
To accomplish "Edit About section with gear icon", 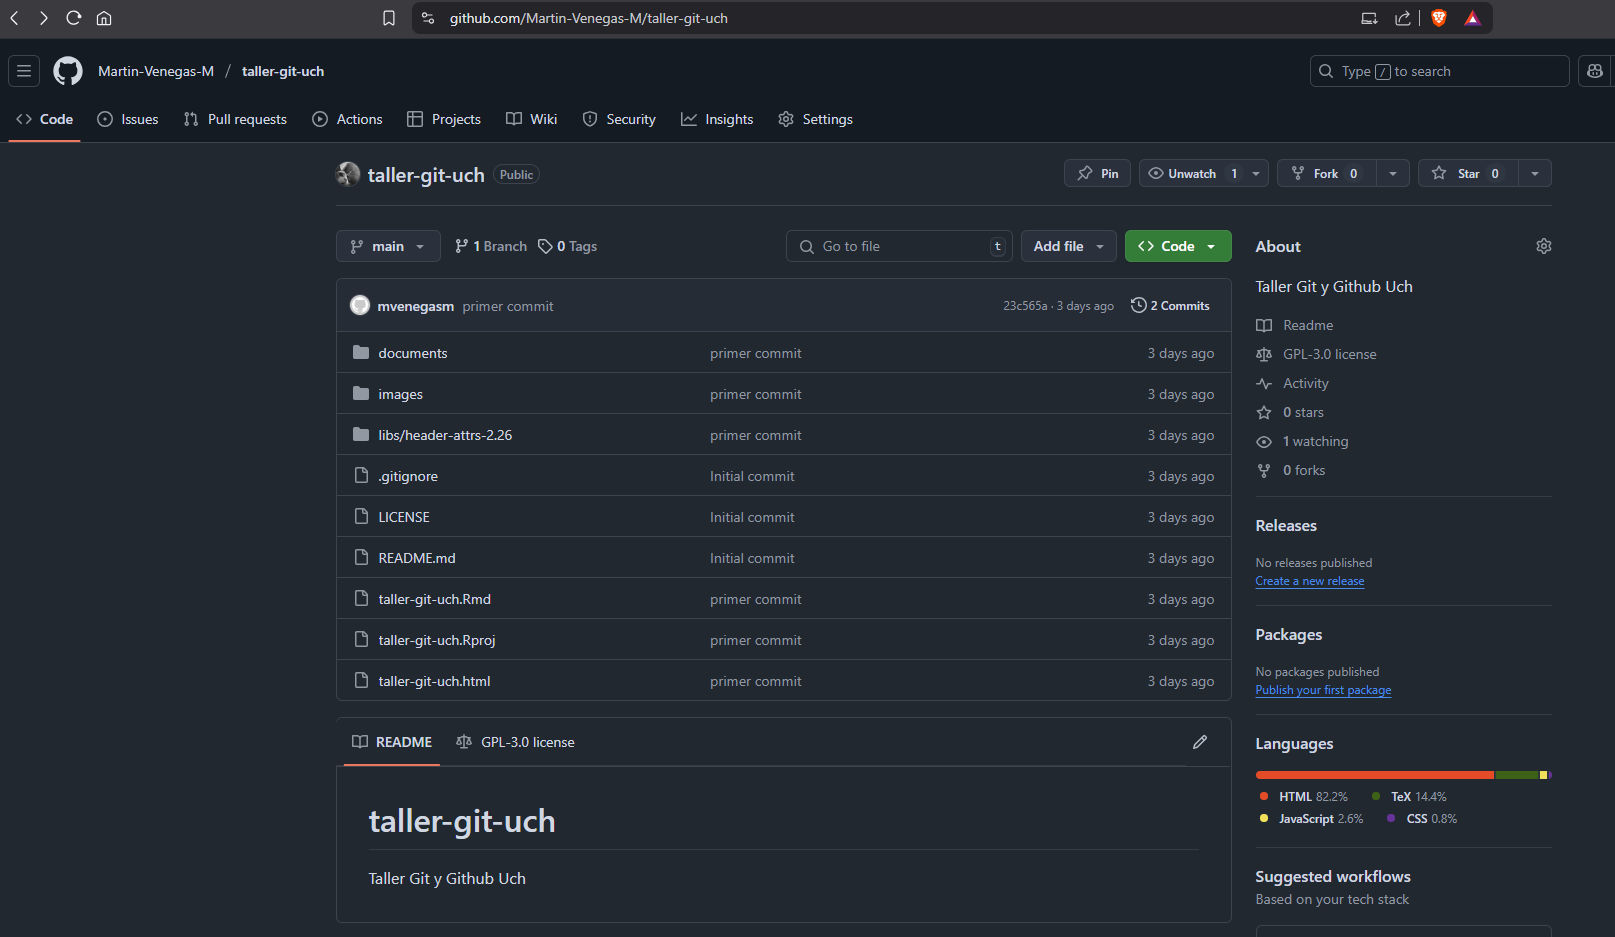I will (x=1544, y=246).
